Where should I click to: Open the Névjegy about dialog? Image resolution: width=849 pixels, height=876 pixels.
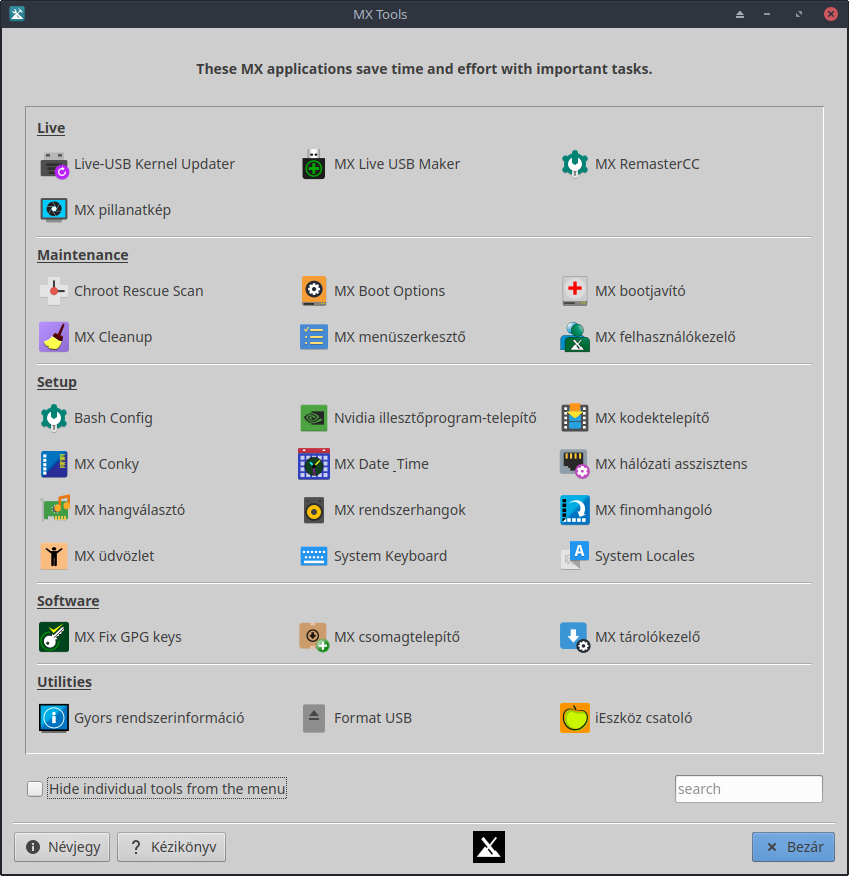[62, 847]
